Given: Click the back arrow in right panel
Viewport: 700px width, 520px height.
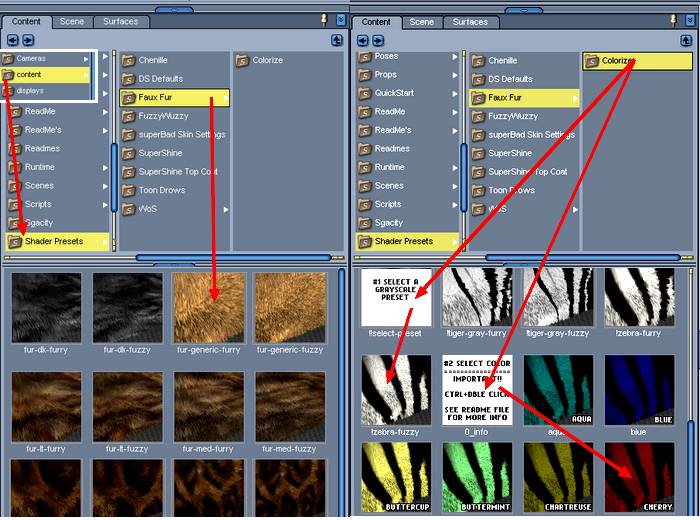Looking at the screenshot, I should [x=362, y=41].
